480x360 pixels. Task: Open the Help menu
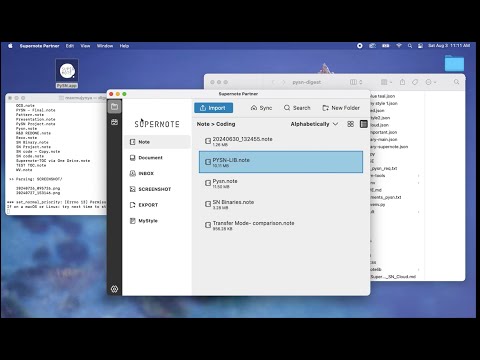(x=124, y=46)
